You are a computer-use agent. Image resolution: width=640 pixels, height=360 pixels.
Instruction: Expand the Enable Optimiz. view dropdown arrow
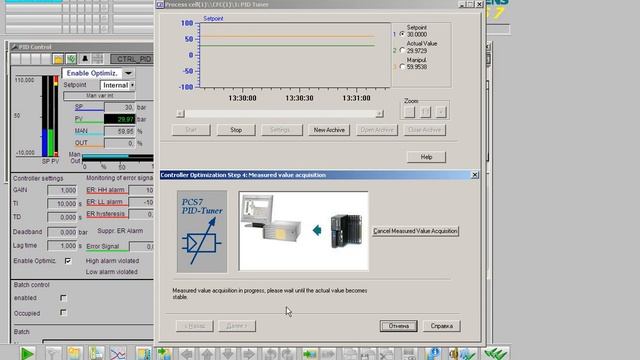129,73
